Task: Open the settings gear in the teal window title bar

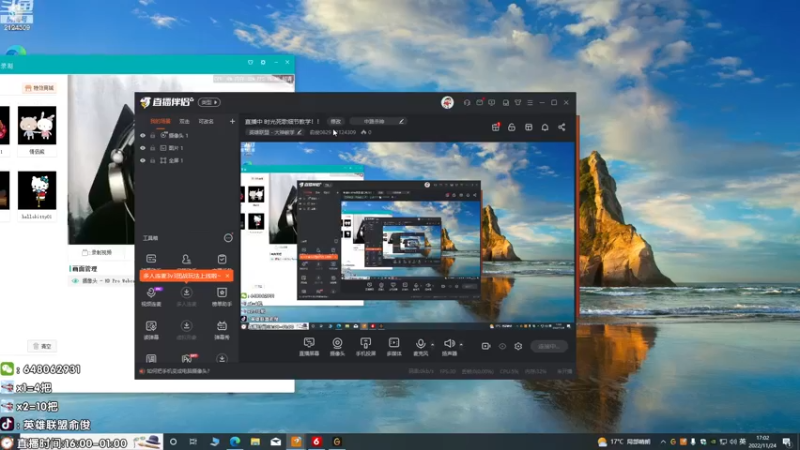Action: coord(263,62)
